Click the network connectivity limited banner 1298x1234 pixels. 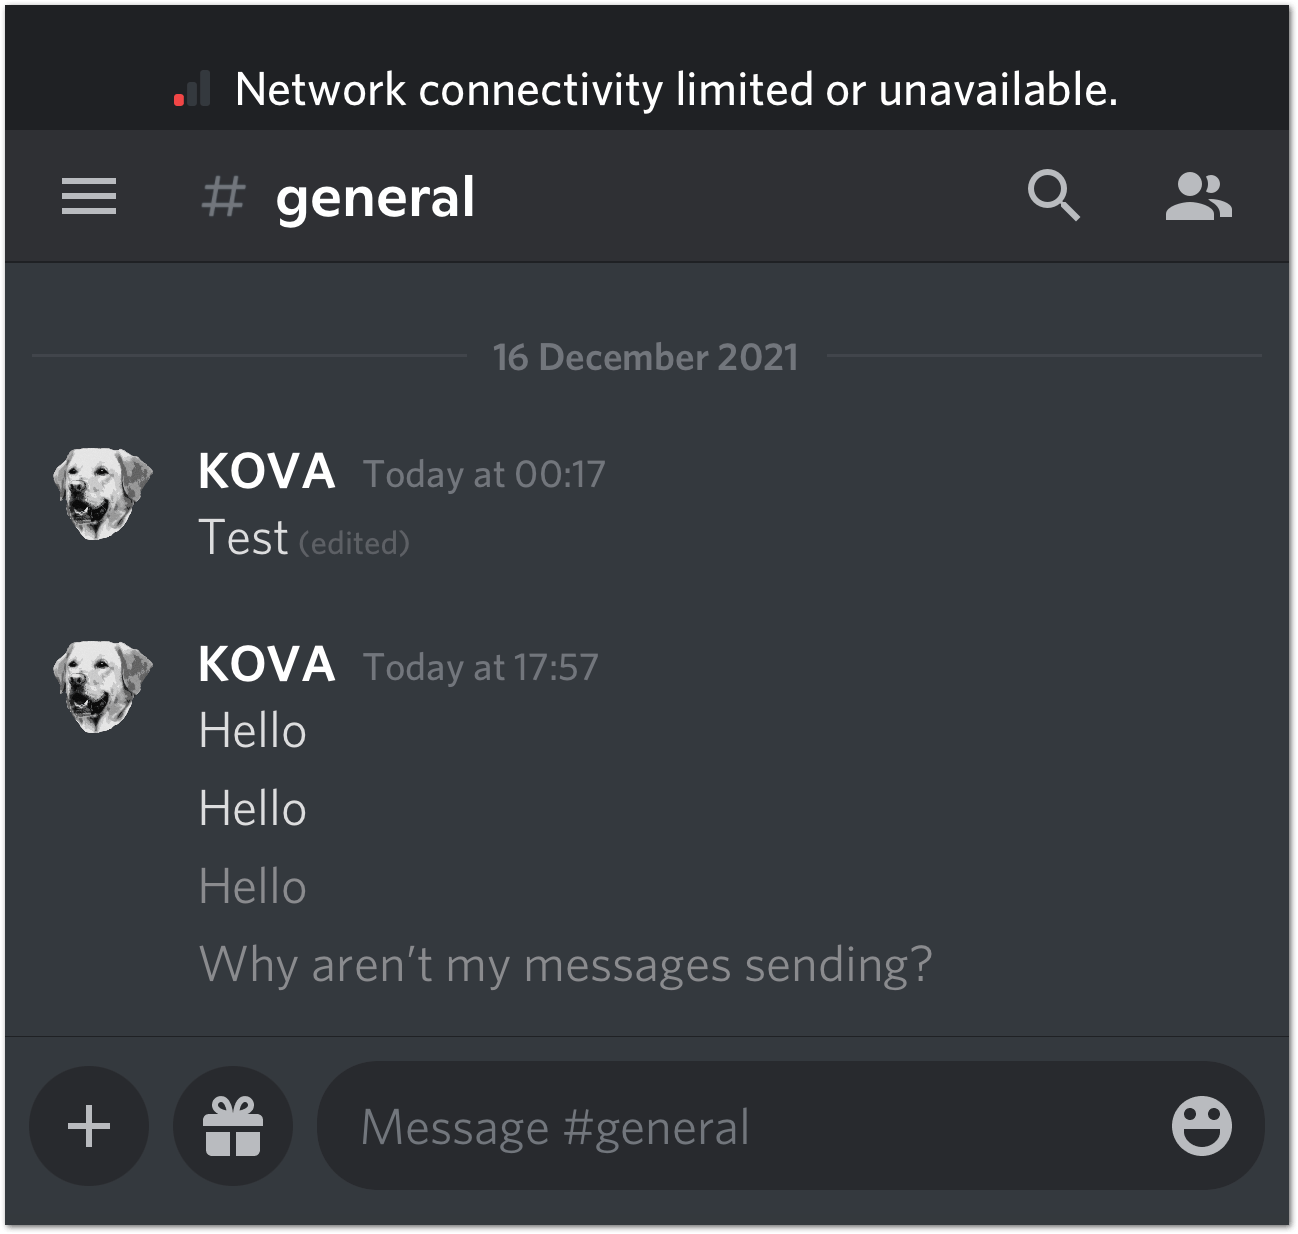click(x=647, y=89)
